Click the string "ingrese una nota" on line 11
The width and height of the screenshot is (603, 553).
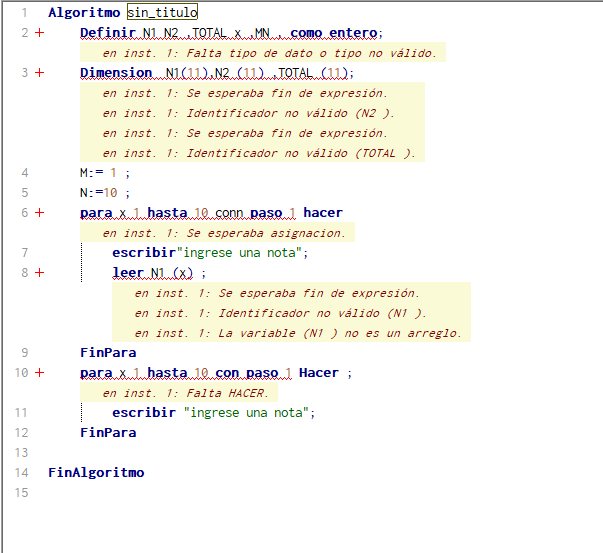point(247,413)
